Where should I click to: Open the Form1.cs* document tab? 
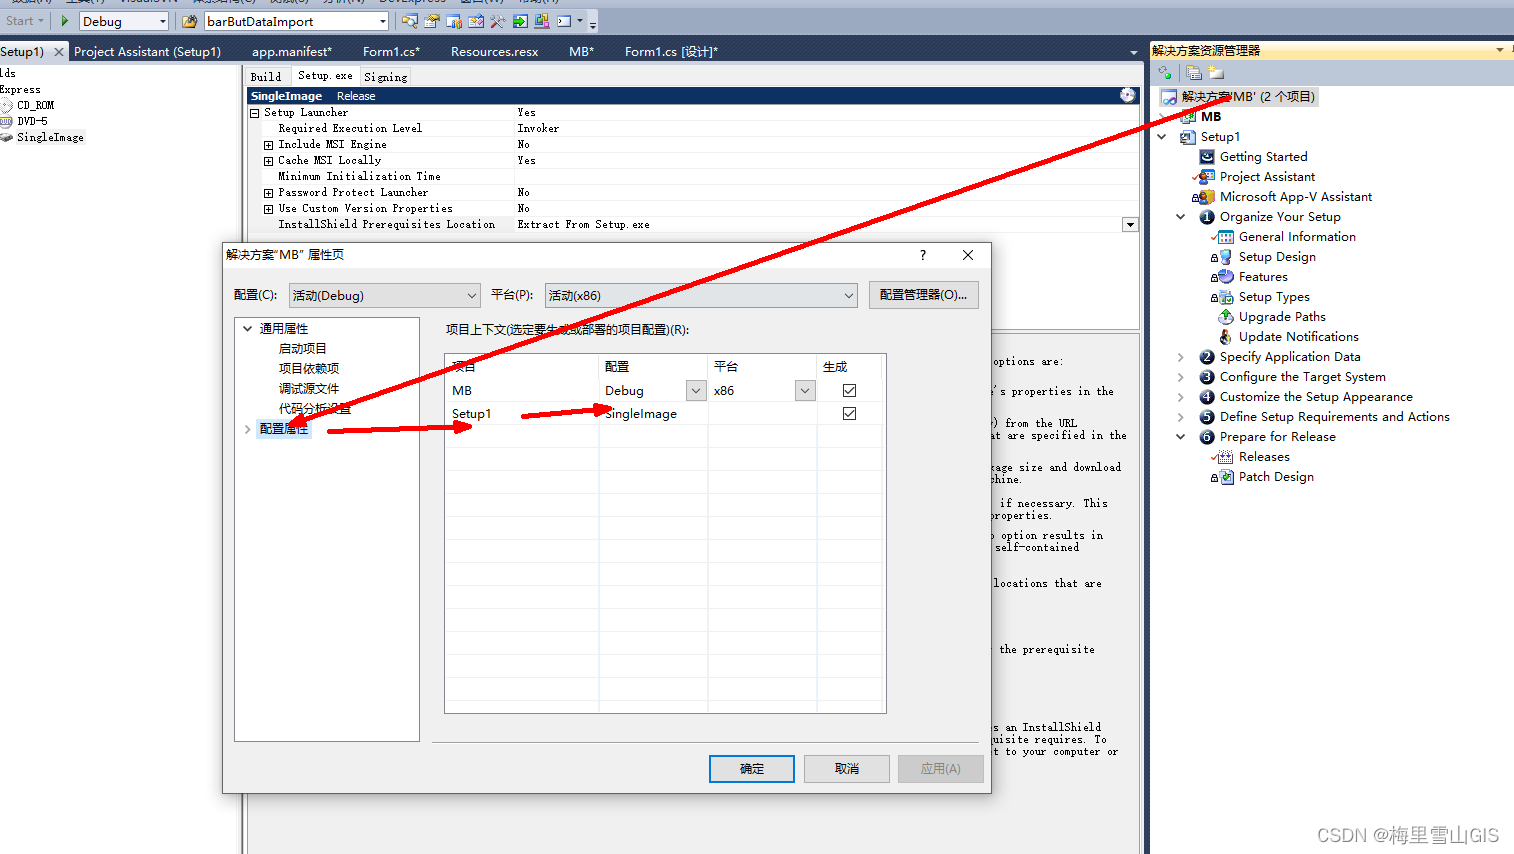[391, 51]
